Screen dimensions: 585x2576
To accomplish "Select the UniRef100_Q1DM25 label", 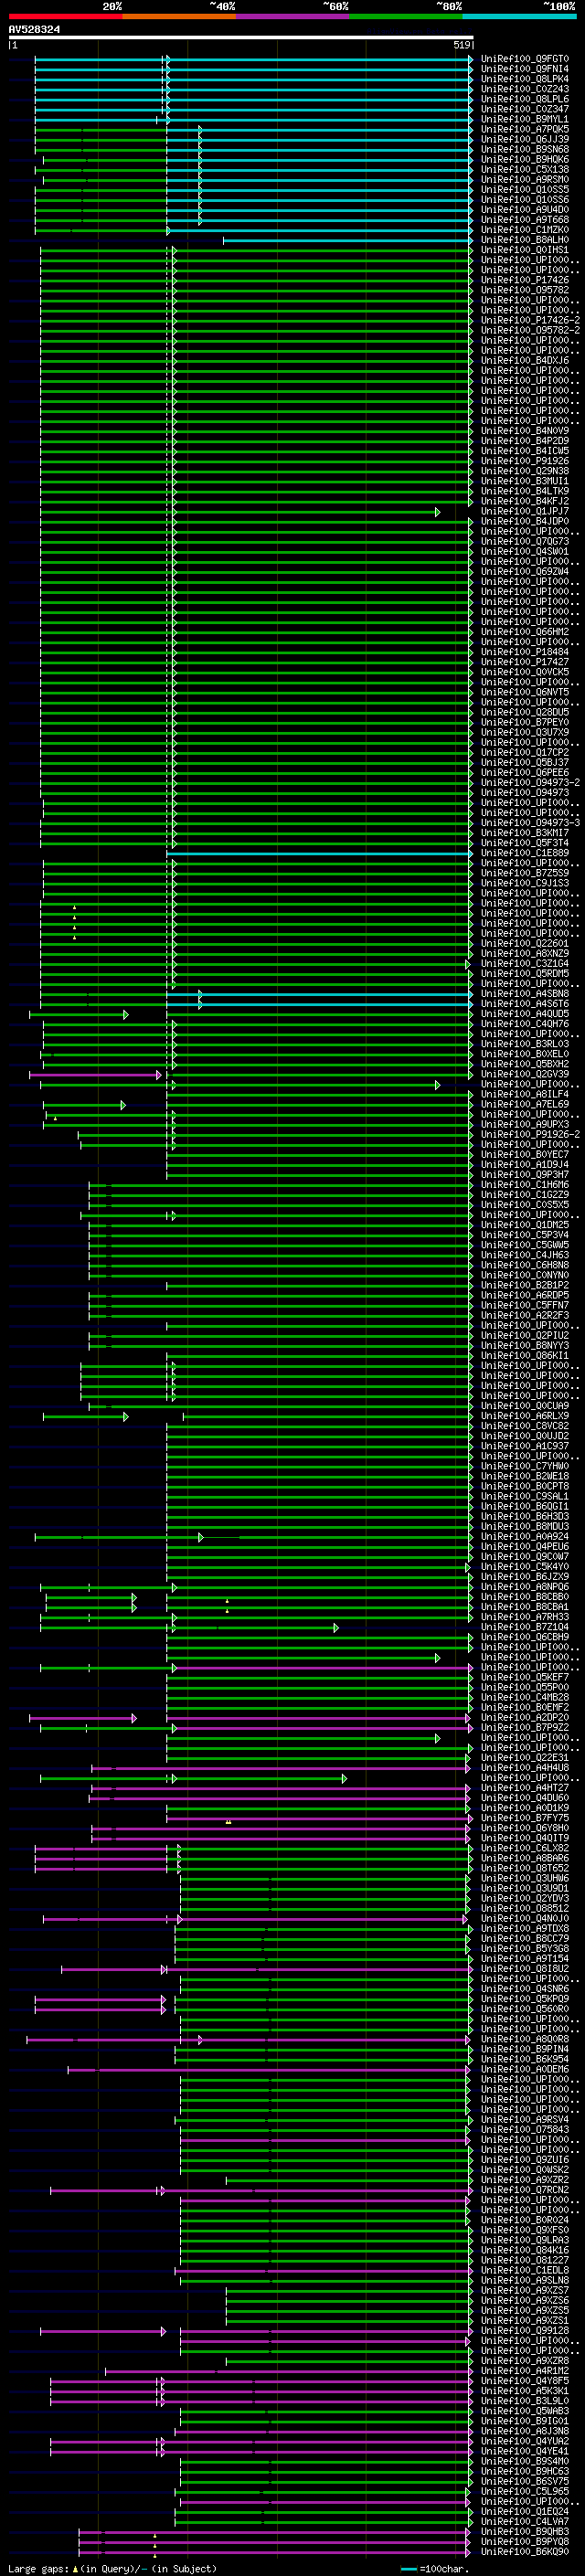I will tap(525, 1225).
